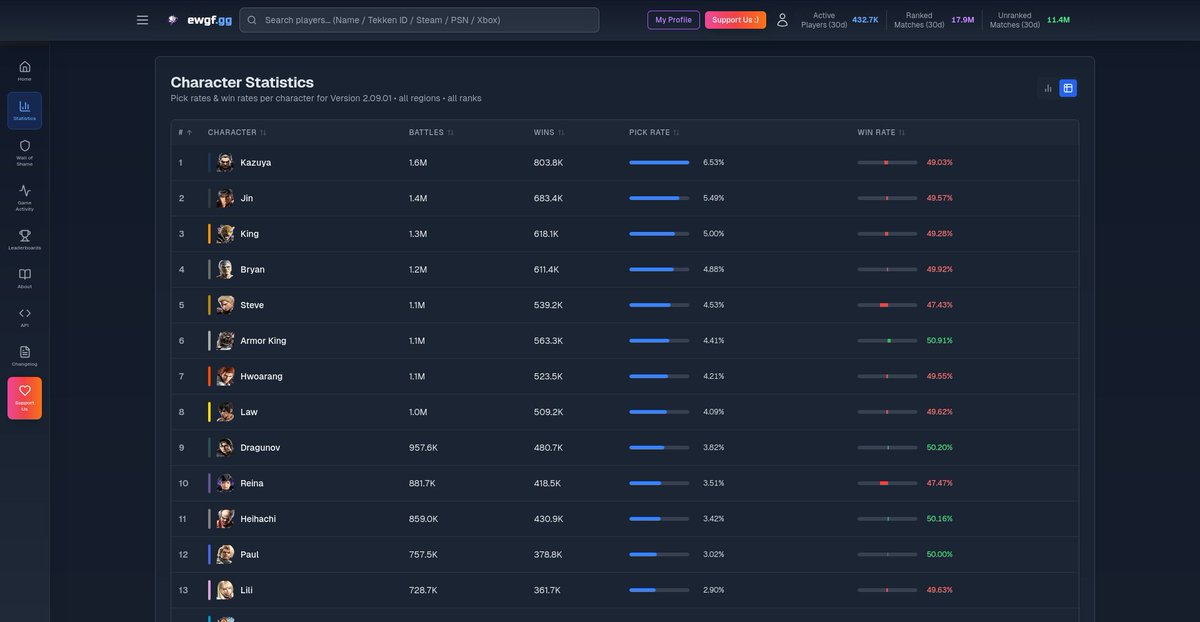Focus the Search players input field
This screenshot has height=622, width=1200.
point(419,20)
